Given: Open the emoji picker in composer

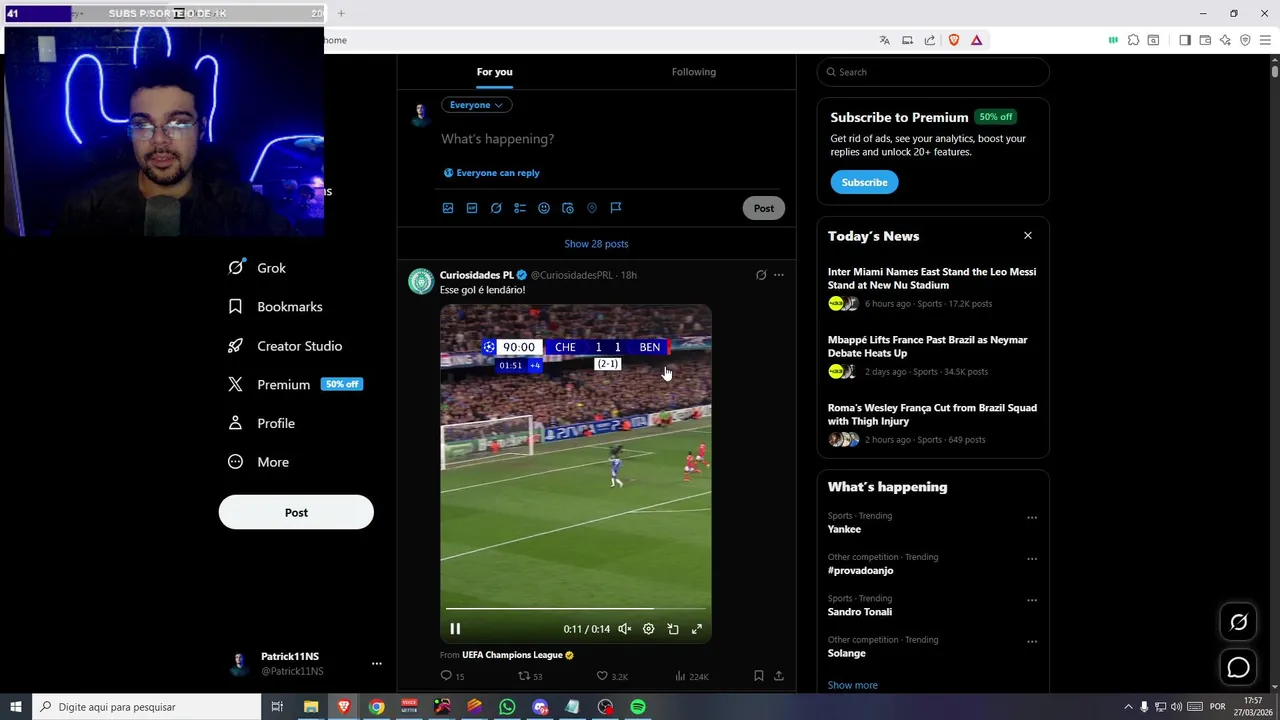Looking at the screenshot, I should pos(544,208).
